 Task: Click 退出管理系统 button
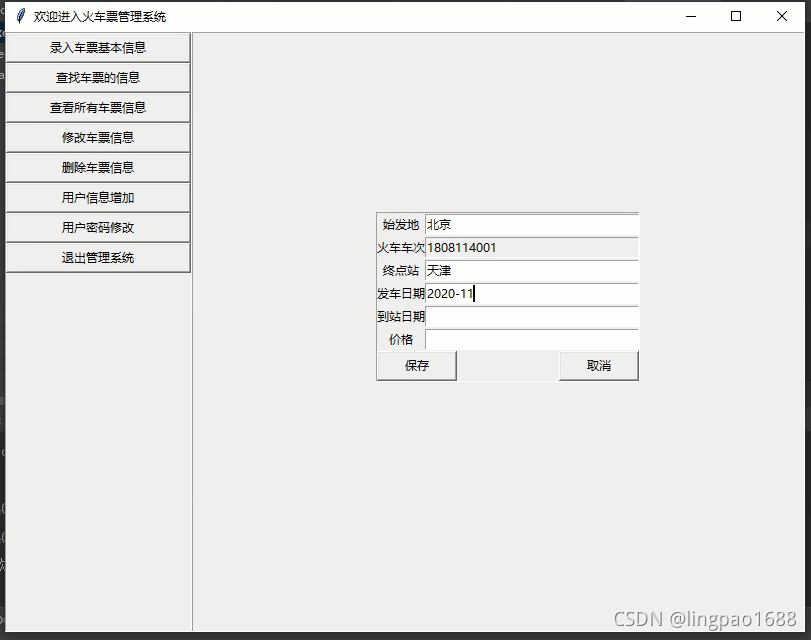(98, 258)
